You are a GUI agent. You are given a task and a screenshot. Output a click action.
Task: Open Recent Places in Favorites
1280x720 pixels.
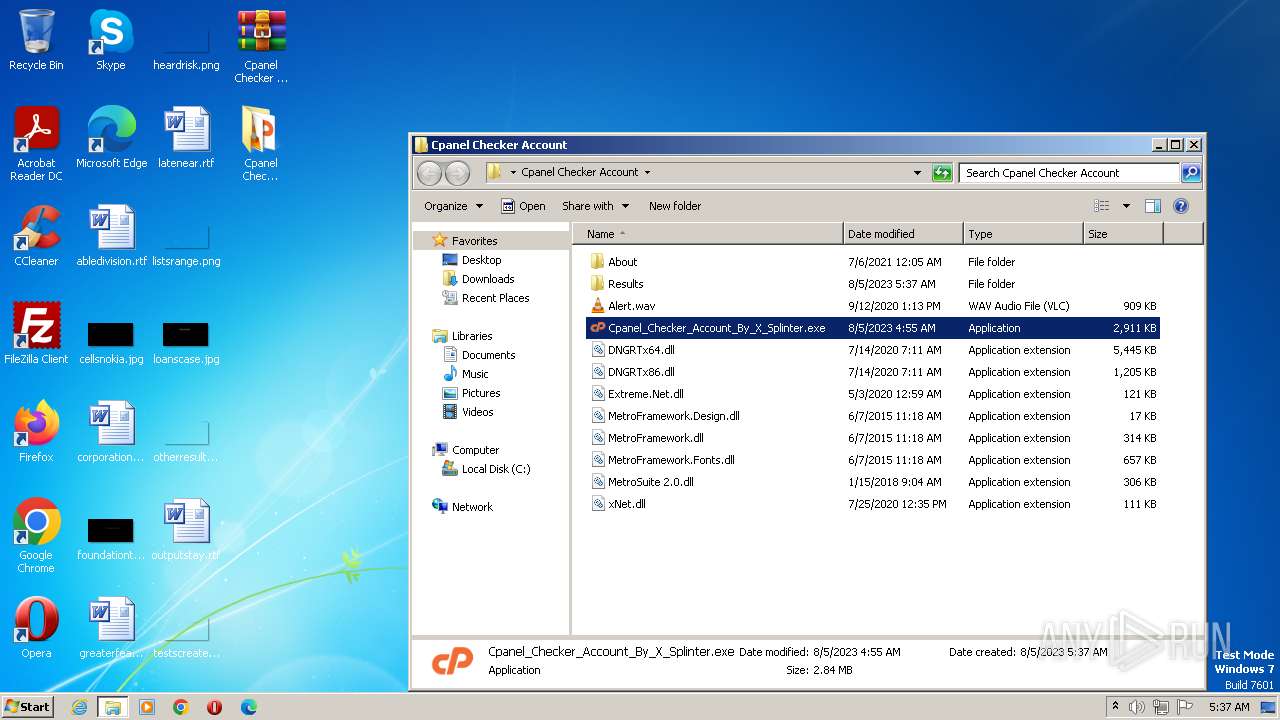[486, 298]
